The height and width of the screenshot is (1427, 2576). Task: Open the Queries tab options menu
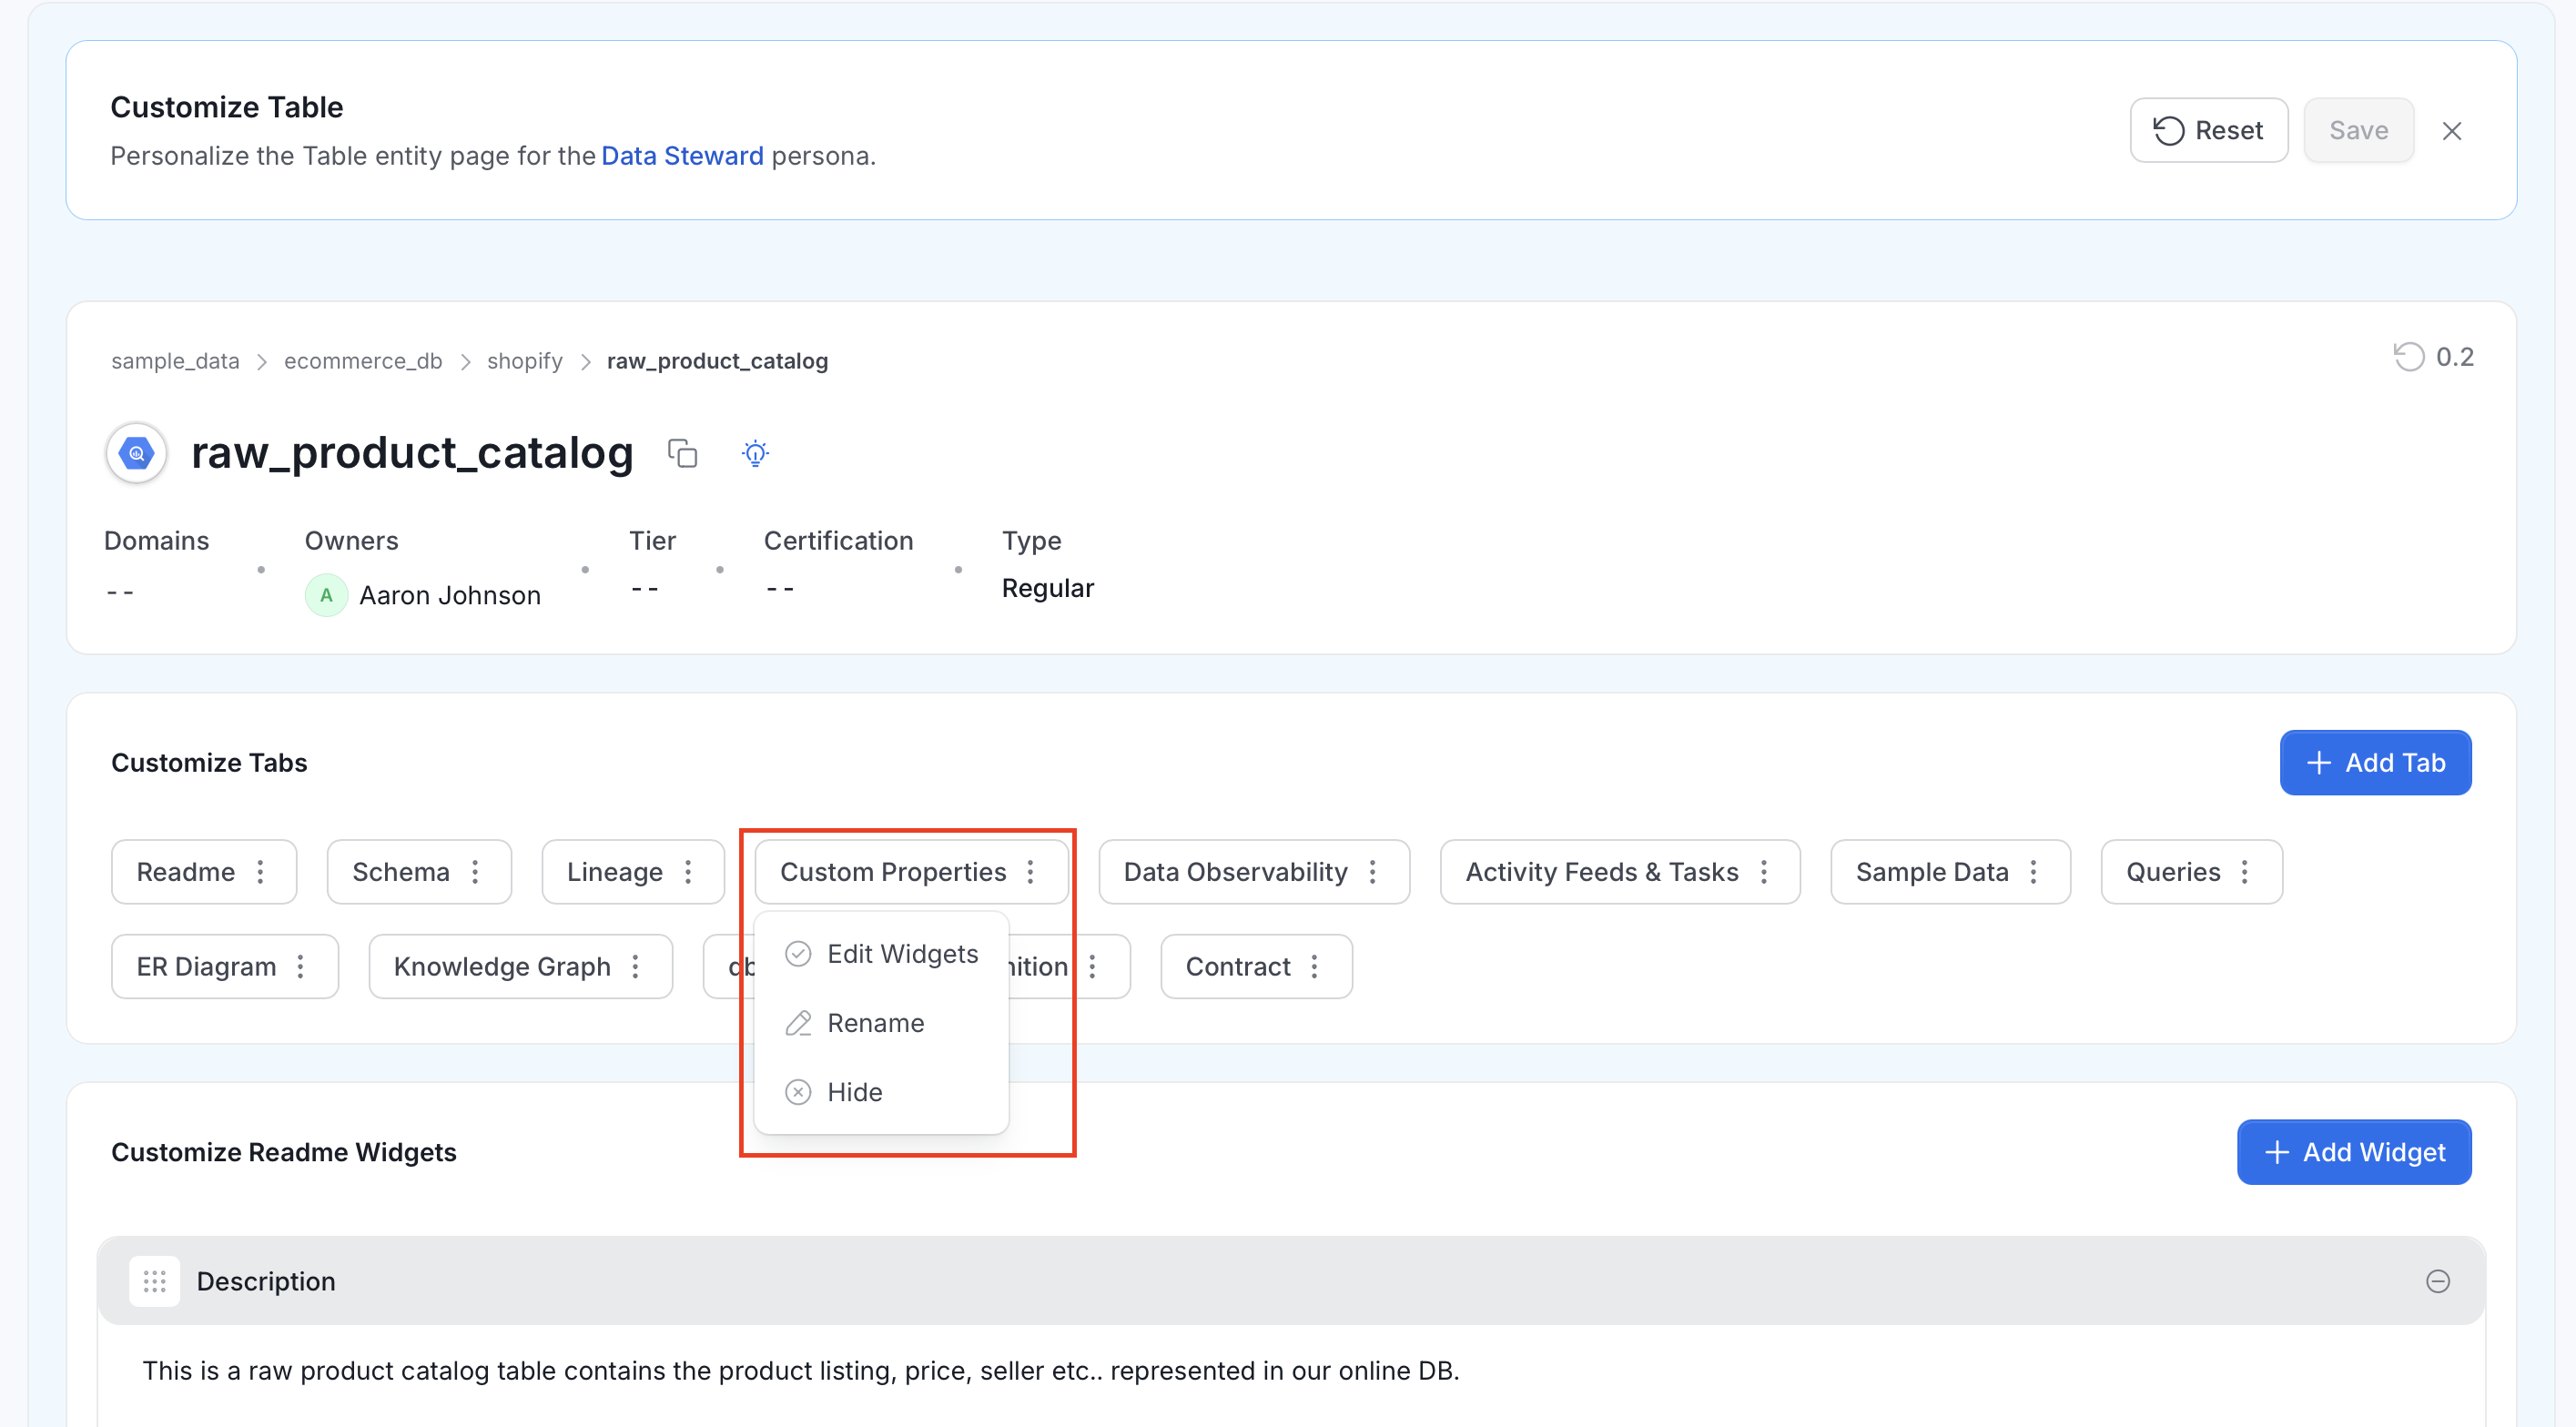[2246, 872]
